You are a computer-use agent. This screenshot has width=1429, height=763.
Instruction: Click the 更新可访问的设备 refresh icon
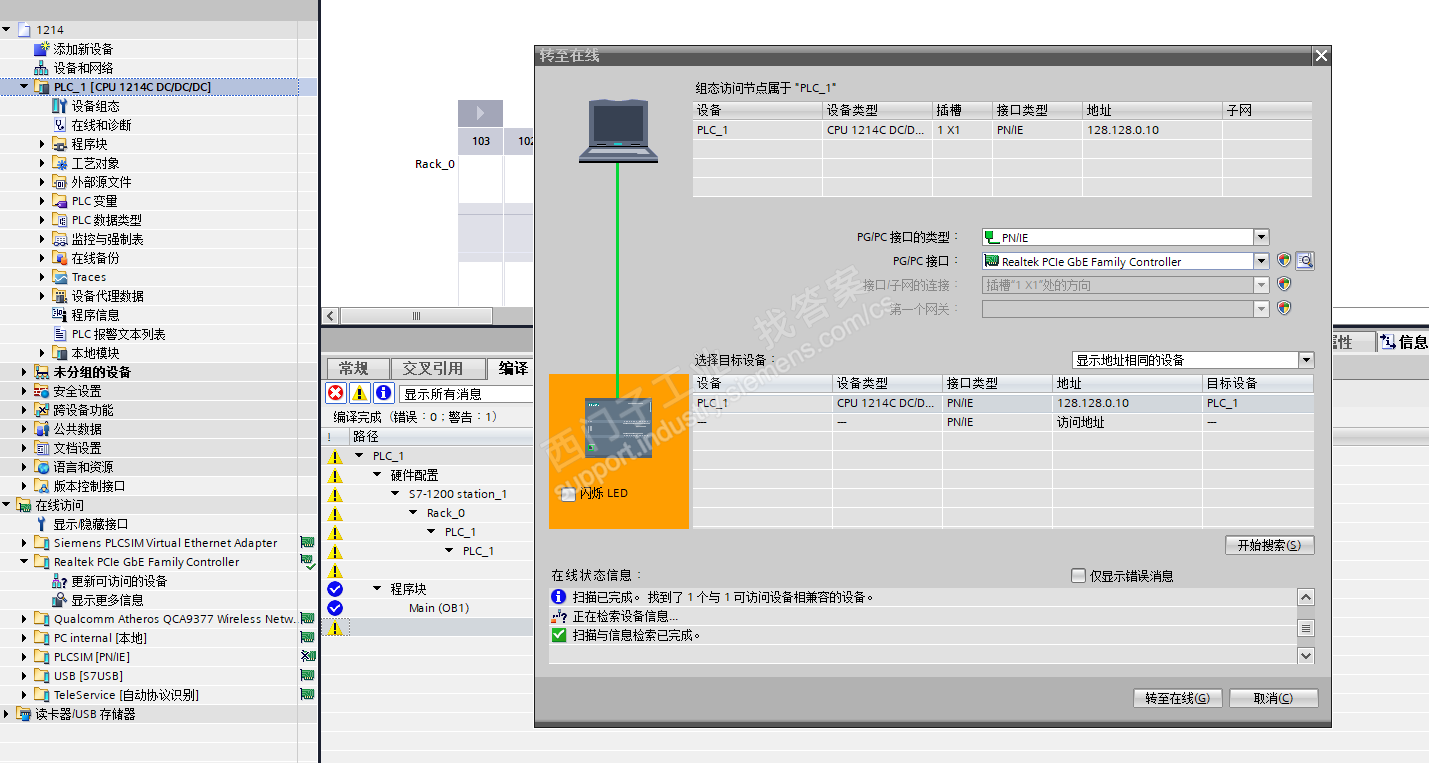coord(59,581)
